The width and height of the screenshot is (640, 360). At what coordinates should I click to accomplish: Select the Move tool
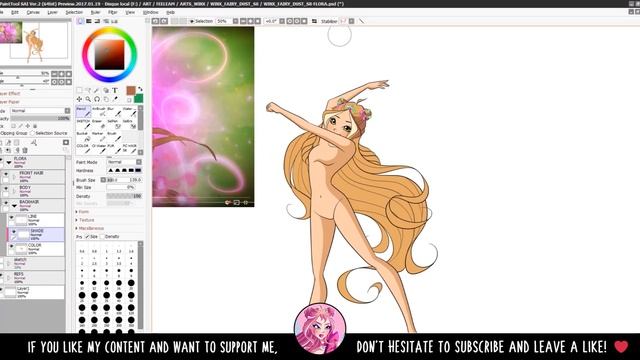click(x=79, y=99)
